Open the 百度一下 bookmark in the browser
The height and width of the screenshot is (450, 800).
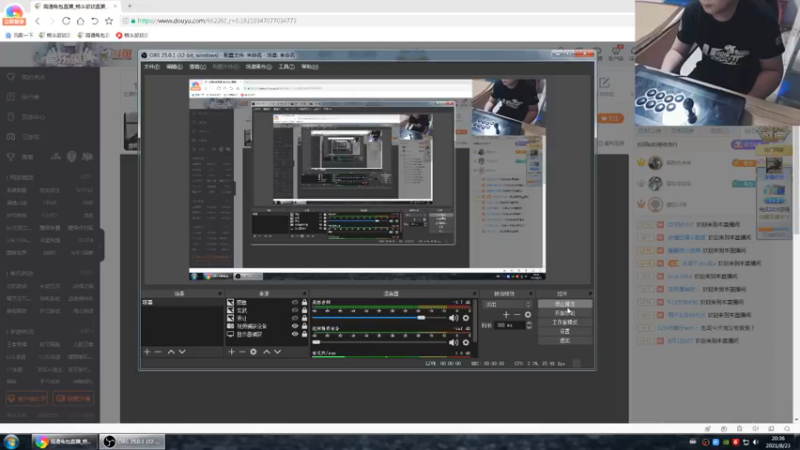[x=19, y=35]
